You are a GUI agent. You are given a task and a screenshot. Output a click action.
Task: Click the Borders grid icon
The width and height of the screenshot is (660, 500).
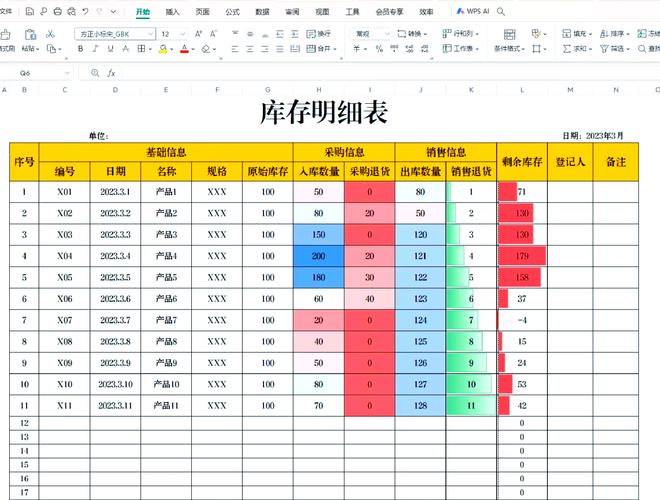141,49
